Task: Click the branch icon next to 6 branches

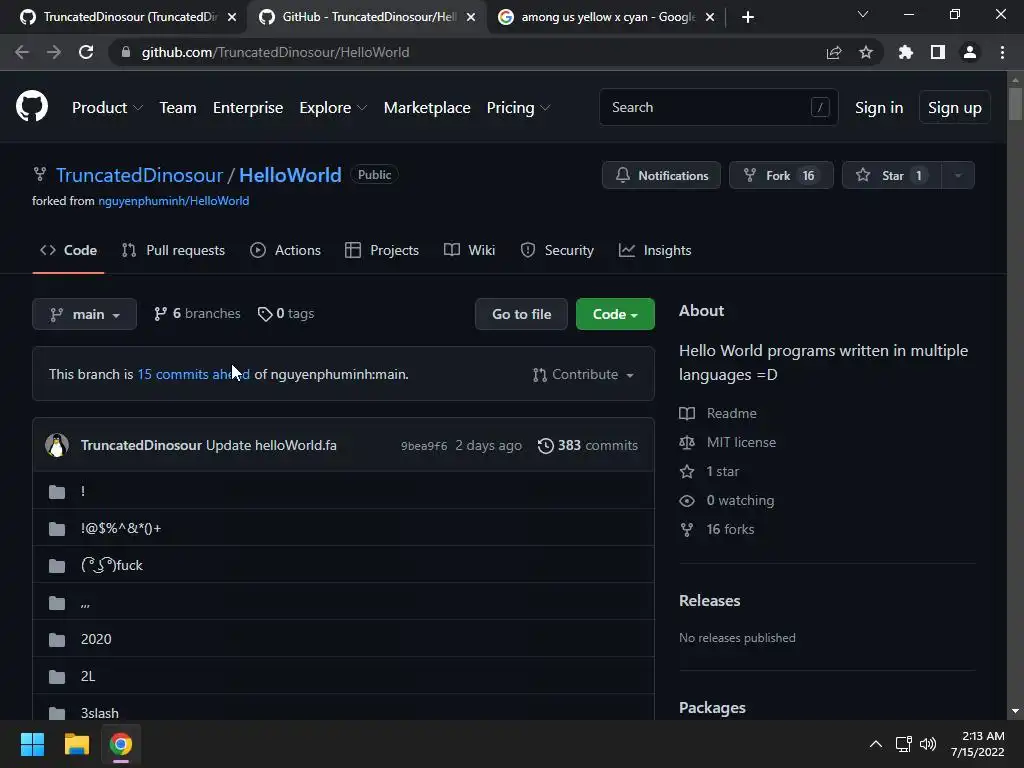Action: 160,314
